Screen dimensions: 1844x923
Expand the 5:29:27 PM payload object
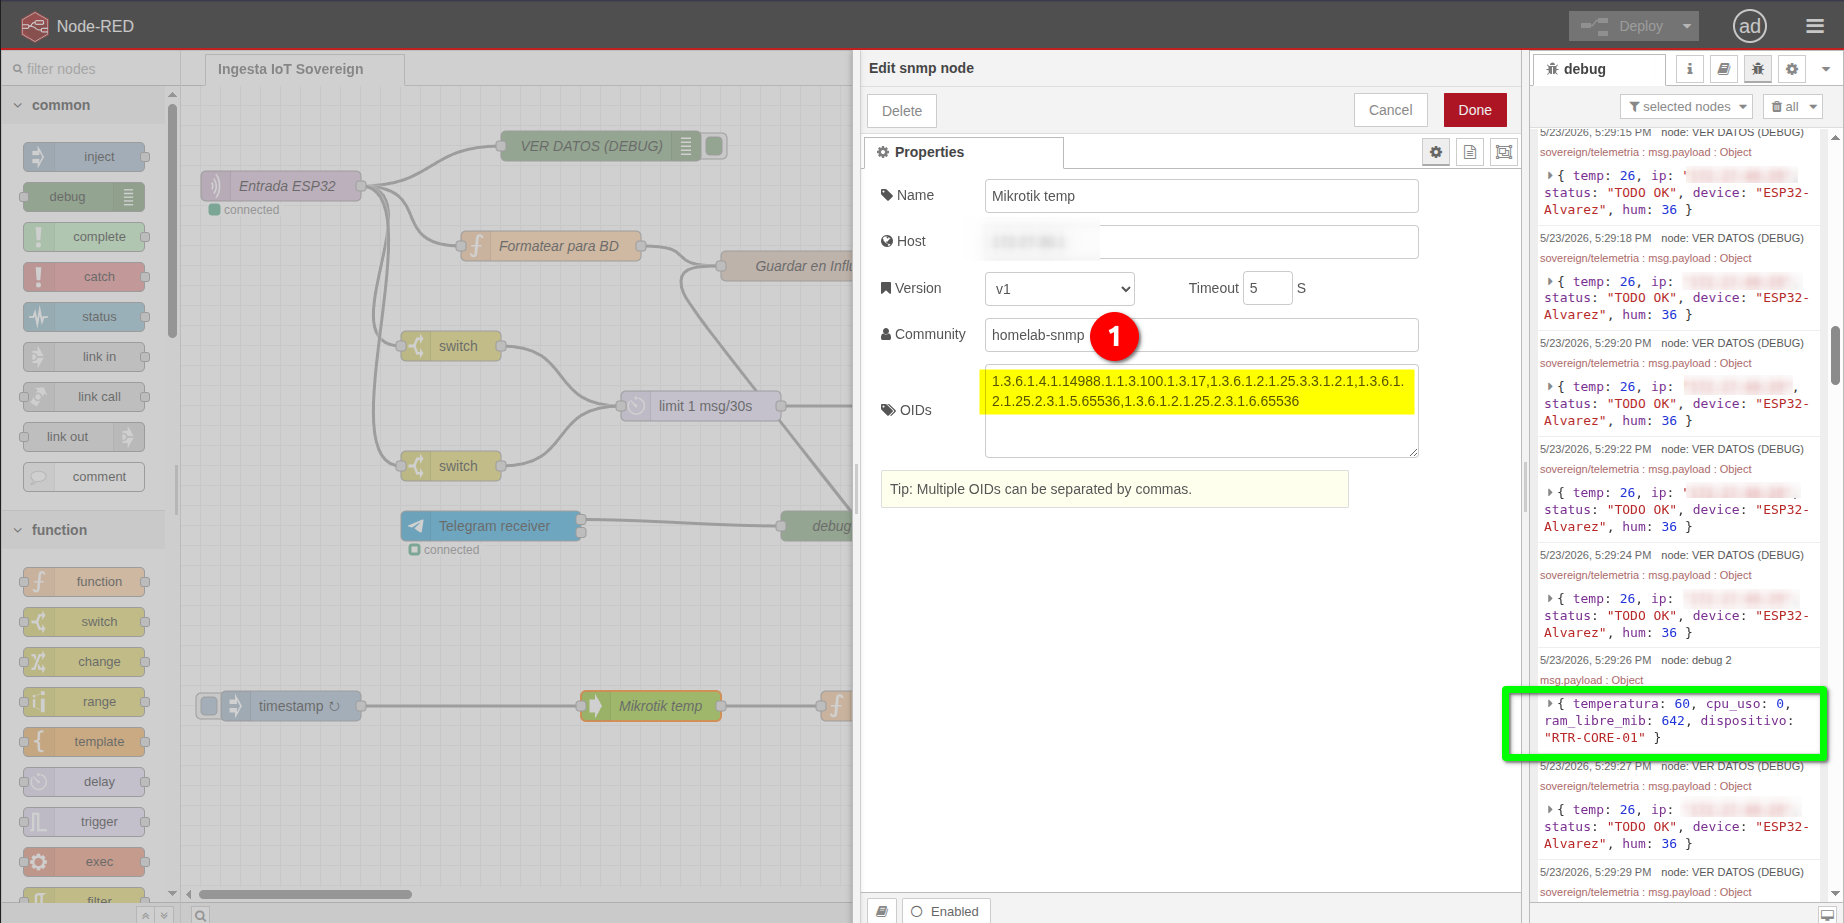coord(1551,810)
